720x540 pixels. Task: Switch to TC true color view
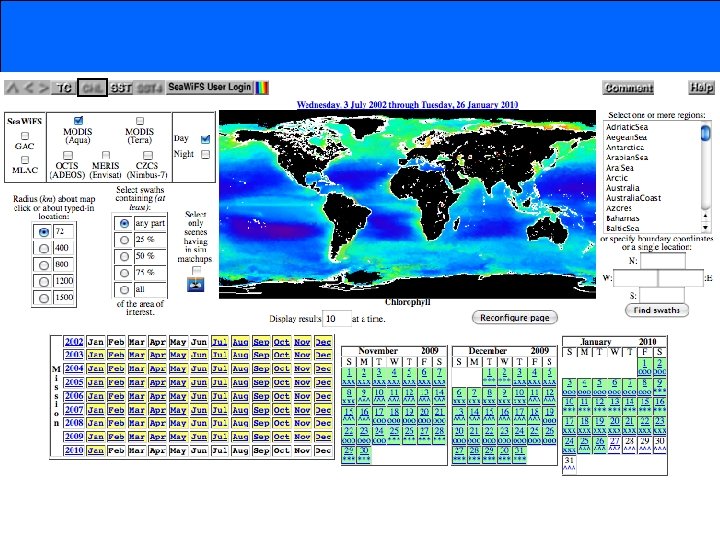click(64, 87)
